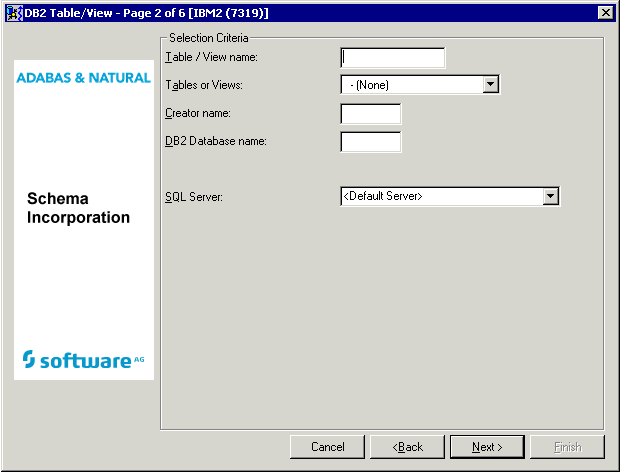Click the 'Schema Incorporation' heading text
620x472 pixels.
click(78, 208)
